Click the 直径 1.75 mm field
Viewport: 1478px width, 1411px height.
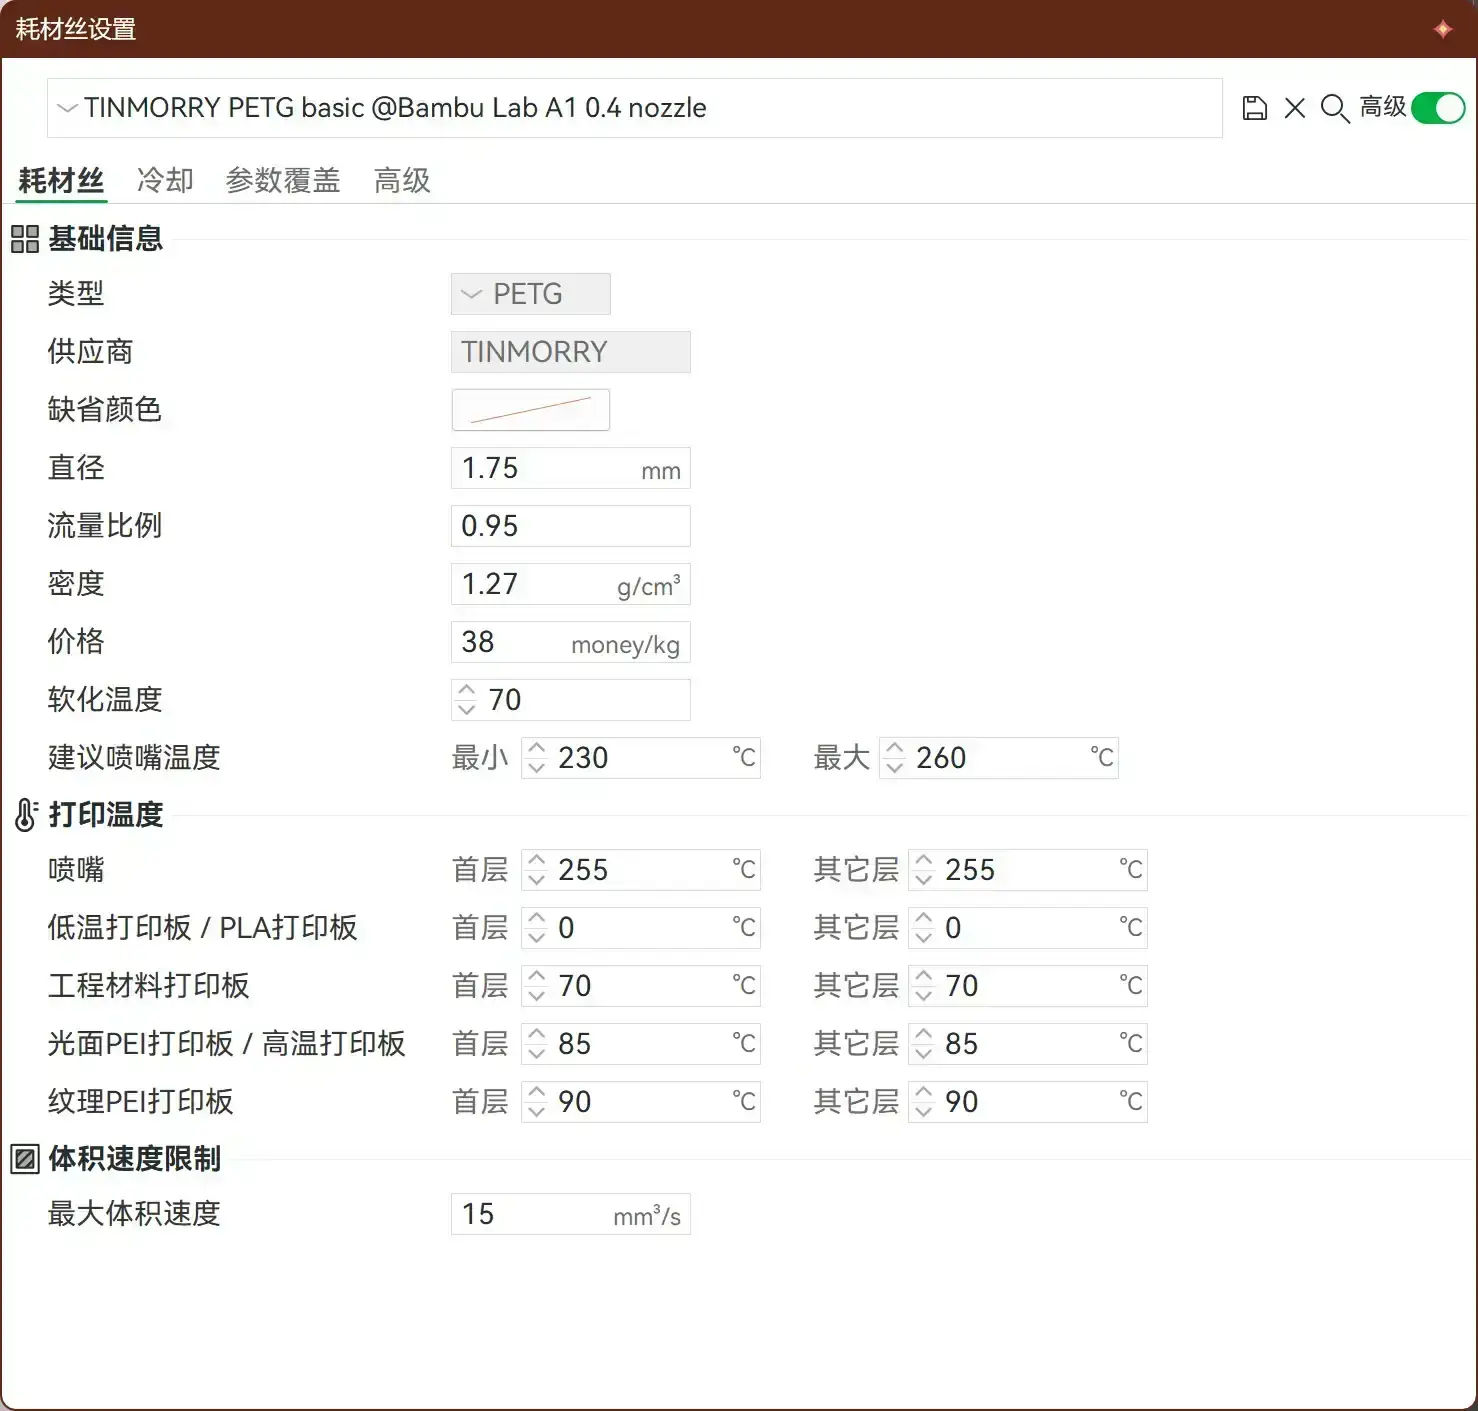(x=571, y=468)
